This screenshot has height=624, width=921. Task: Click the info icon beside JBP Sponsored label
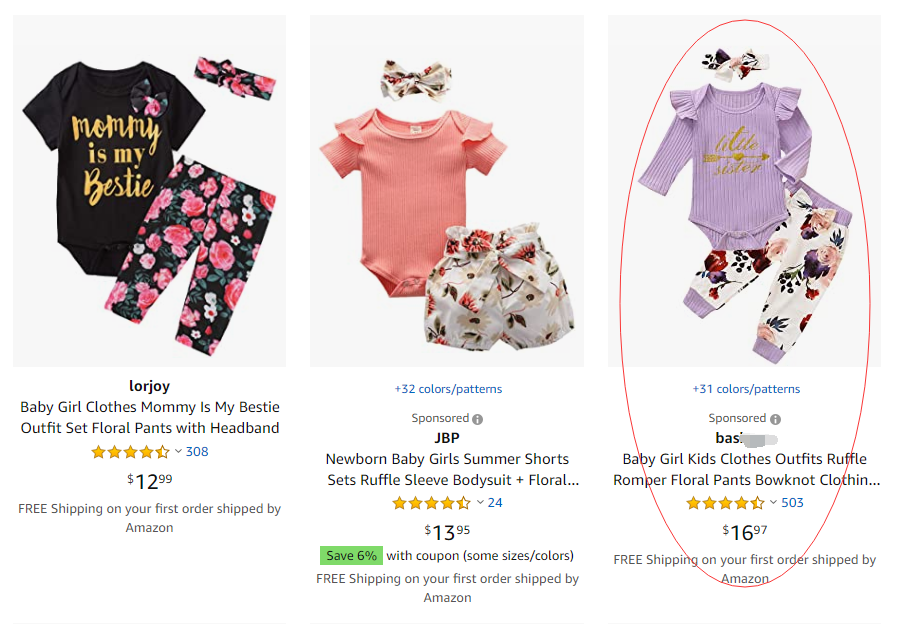coord(478,419)
